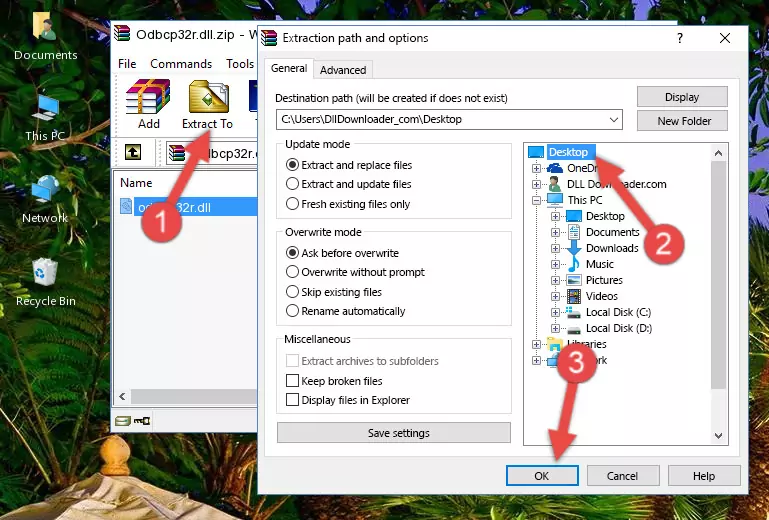Select top-level Desktop node in tree
Viewport: 769px width, 520px height.
[568, 152]
